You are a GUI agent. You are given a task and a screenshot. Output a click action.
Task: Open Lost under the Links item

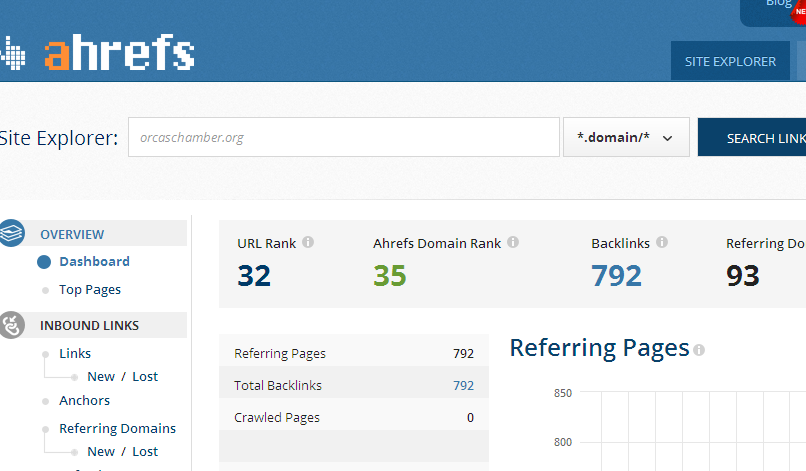pyautogui.click(x=145, y=377)
